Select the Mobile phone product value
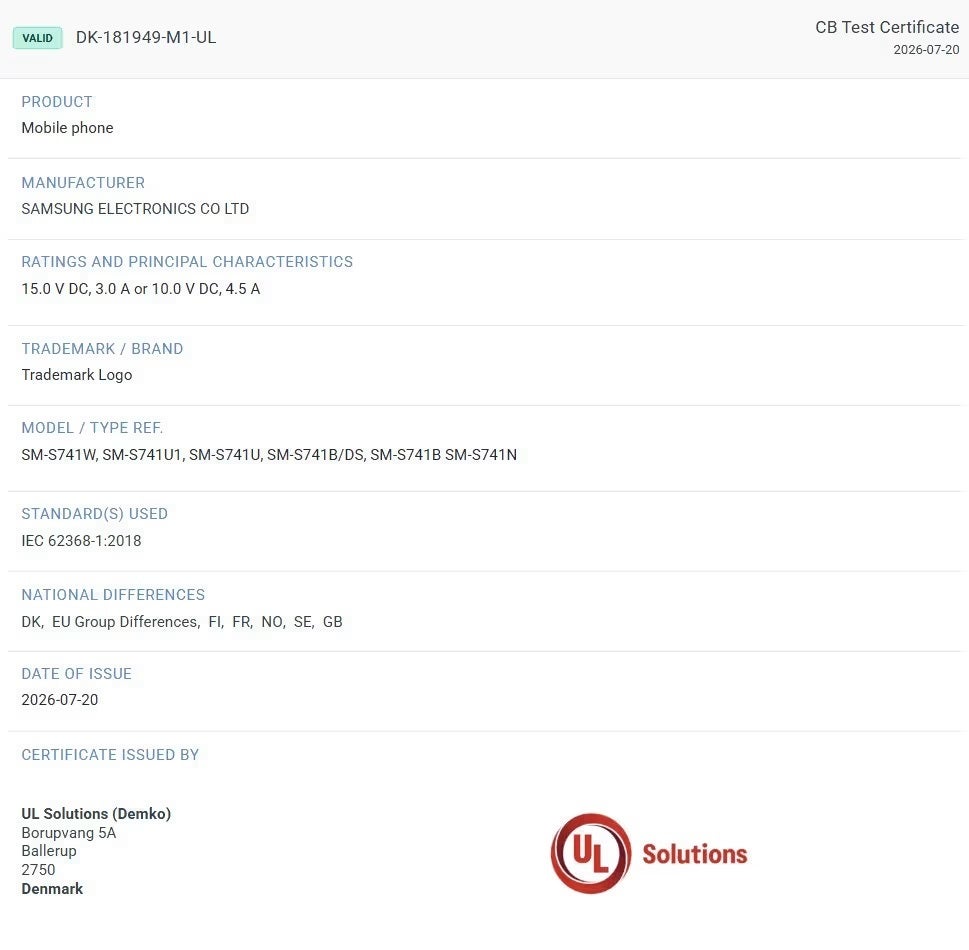 click(x=67, y=127)
